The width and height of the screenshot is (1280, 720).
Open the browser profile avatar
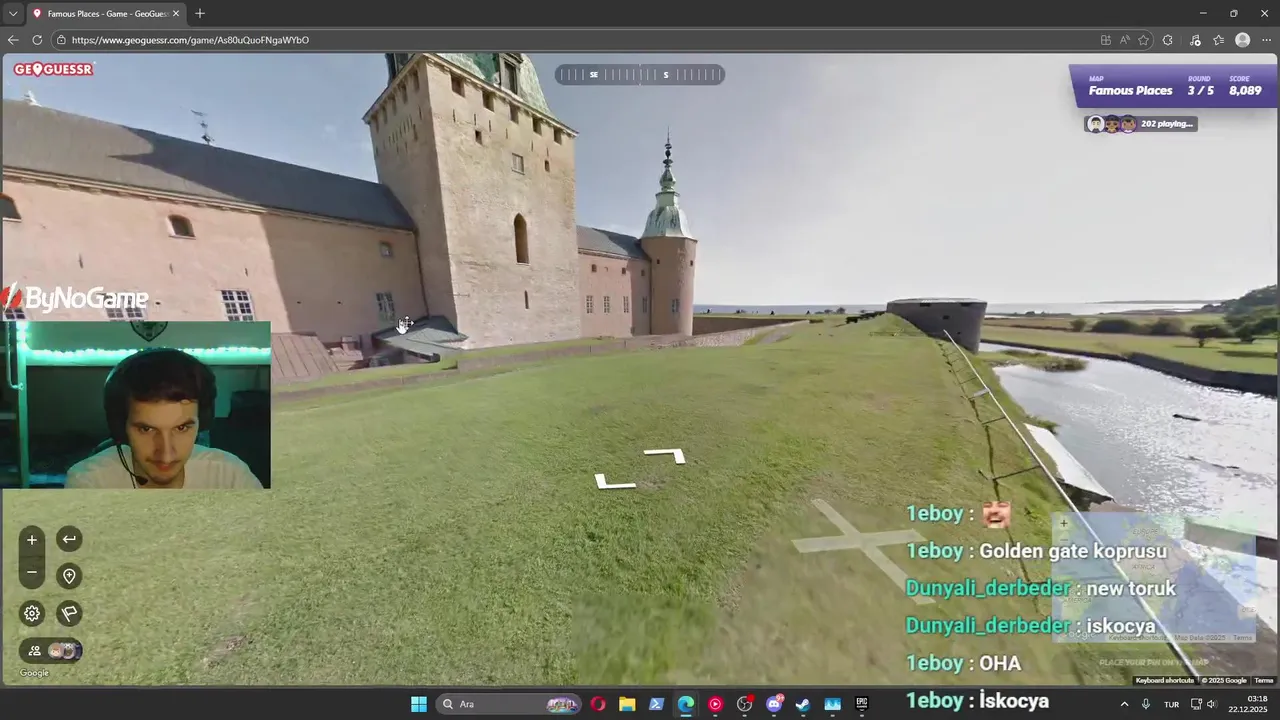point(1243,40)
